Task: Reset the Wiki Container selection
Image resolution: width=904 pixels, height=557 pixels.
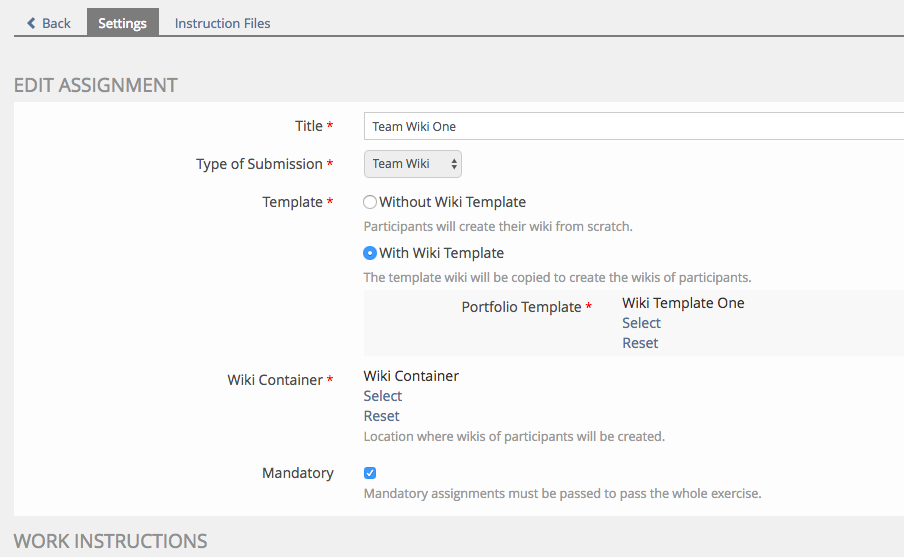Action: (381, 416)
